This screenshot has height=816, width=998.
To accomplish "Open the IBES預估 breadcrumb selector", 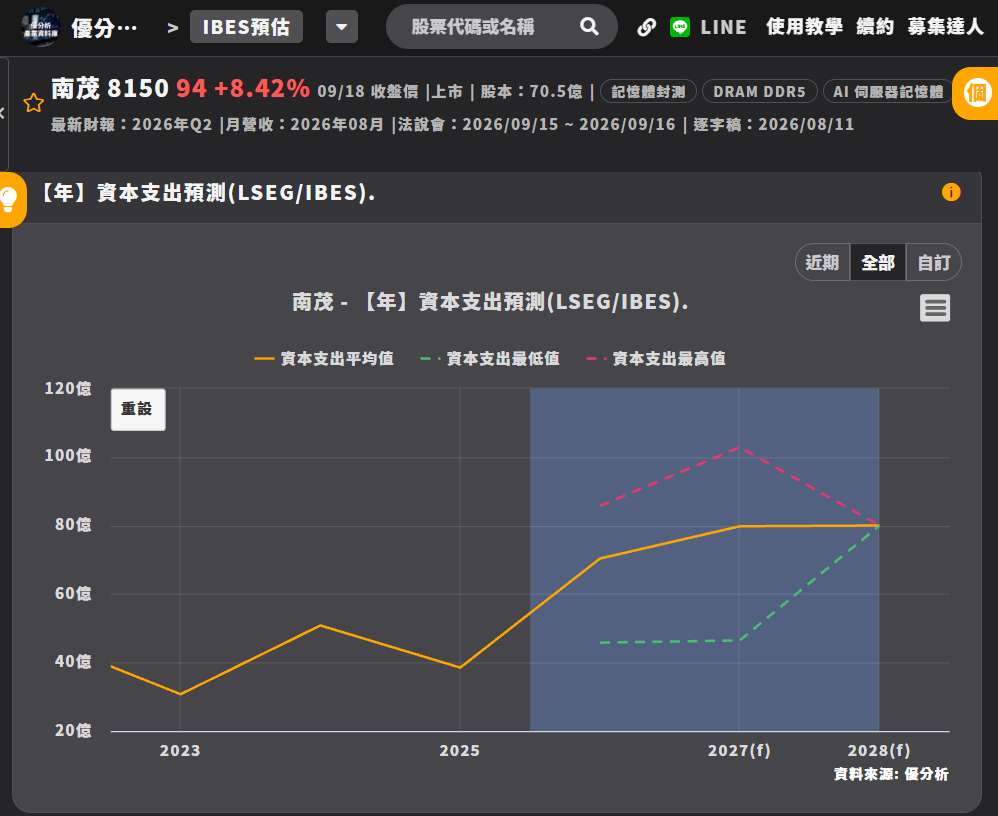I will point(246,27).
